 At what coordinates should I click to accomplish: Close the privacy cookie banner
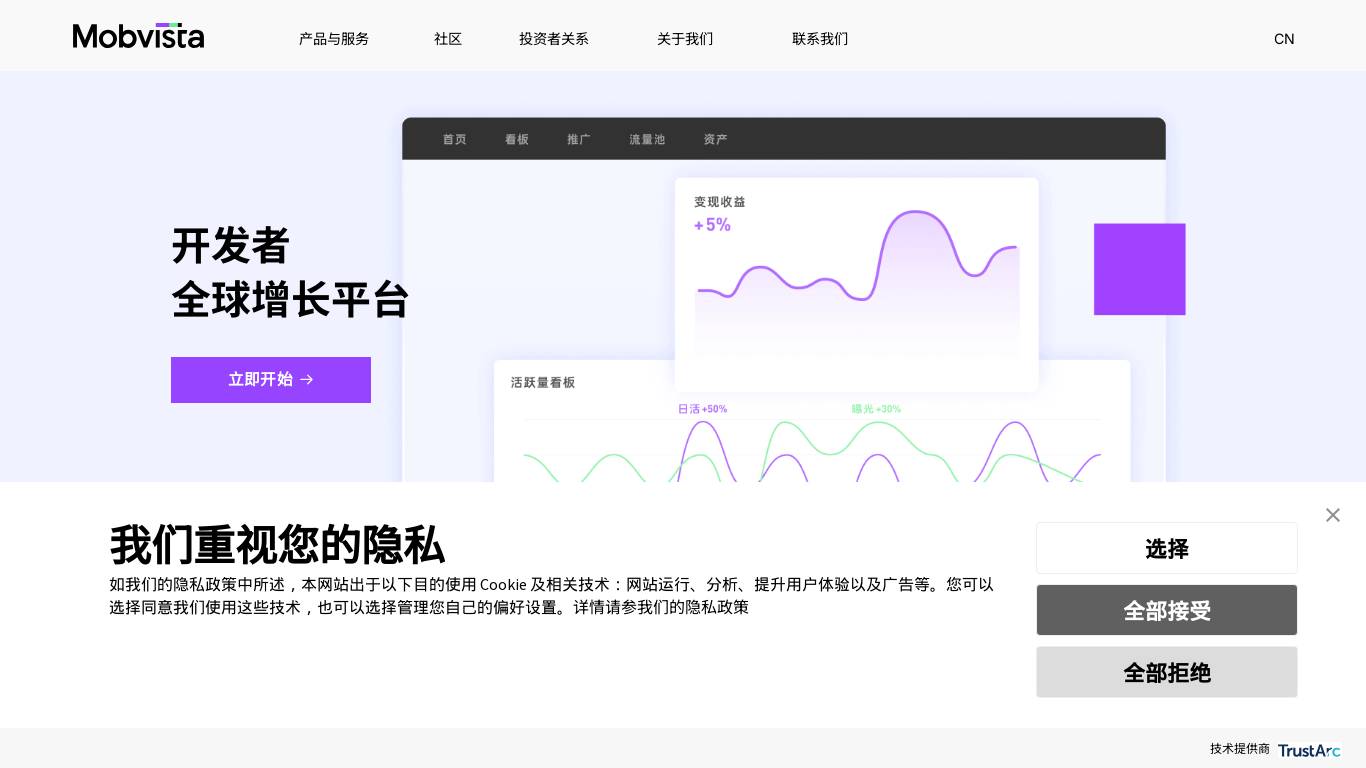1332,515
